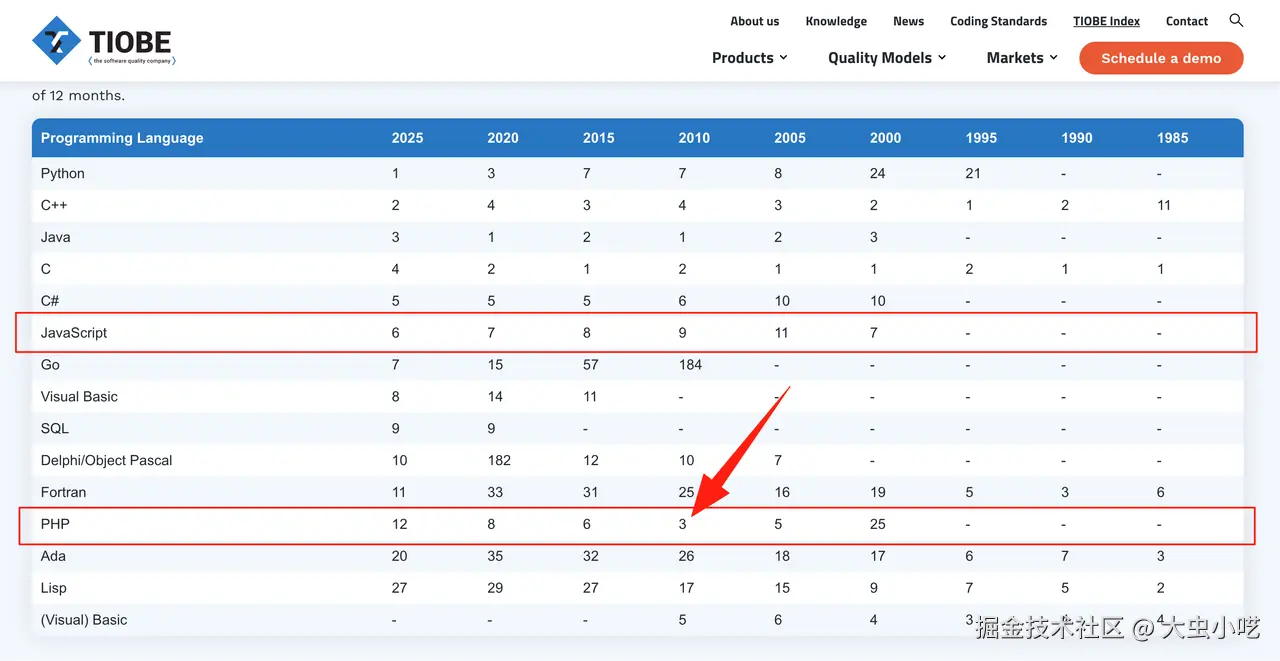Select the Java row label
Viewport: 1280px width, 661px height.
click(x=56, y=237)
